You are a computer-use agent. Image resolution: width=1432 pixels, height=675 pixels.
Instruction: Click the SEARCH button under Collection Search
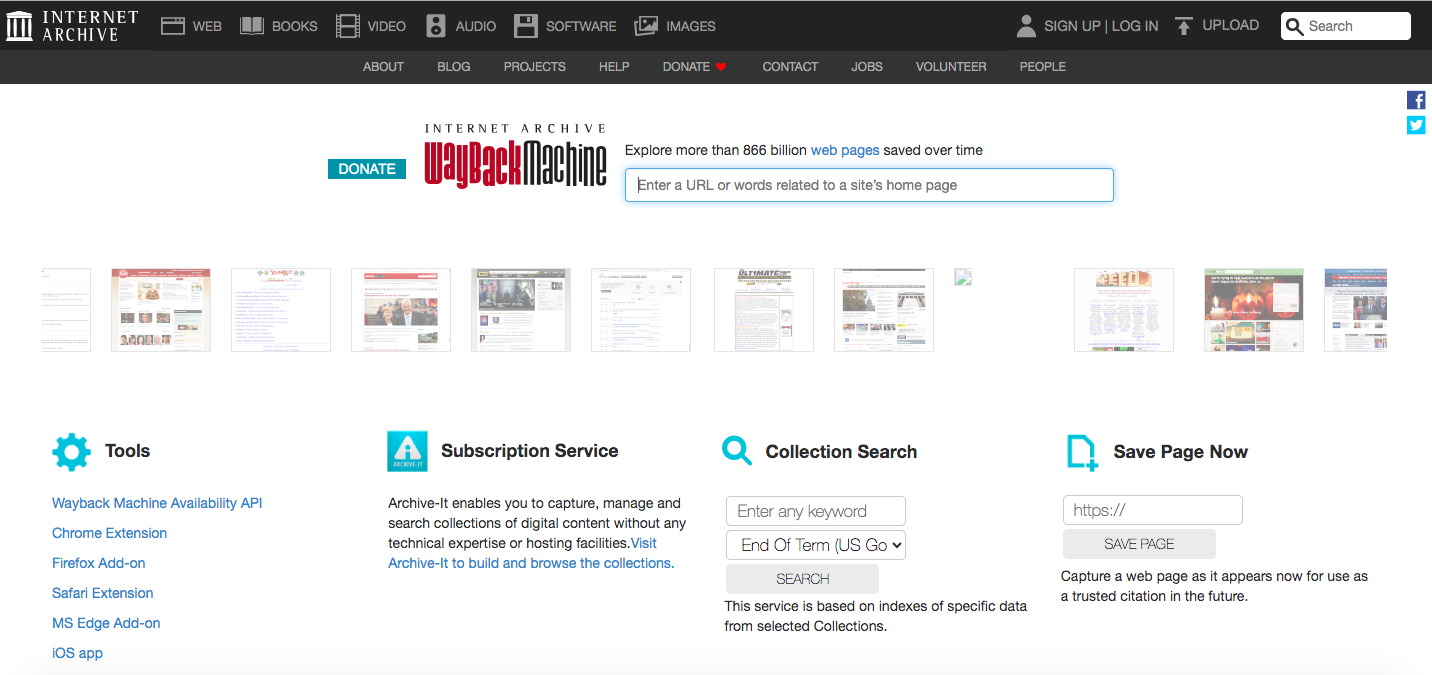pyautogui.click(x=802, y=579)
